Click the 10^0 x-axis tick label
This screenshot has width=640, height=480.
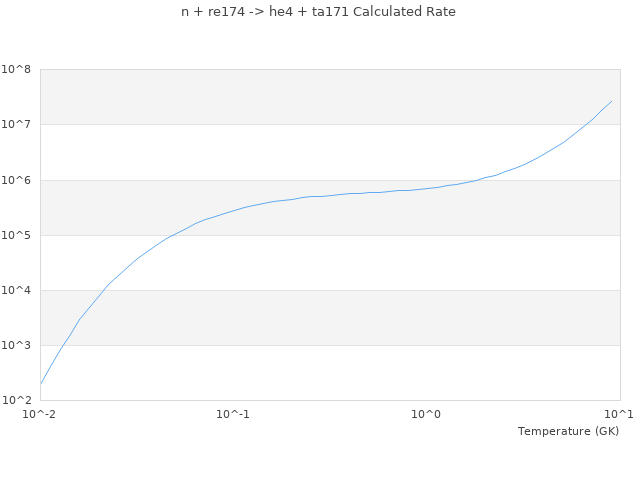click(x=426, y=414)
